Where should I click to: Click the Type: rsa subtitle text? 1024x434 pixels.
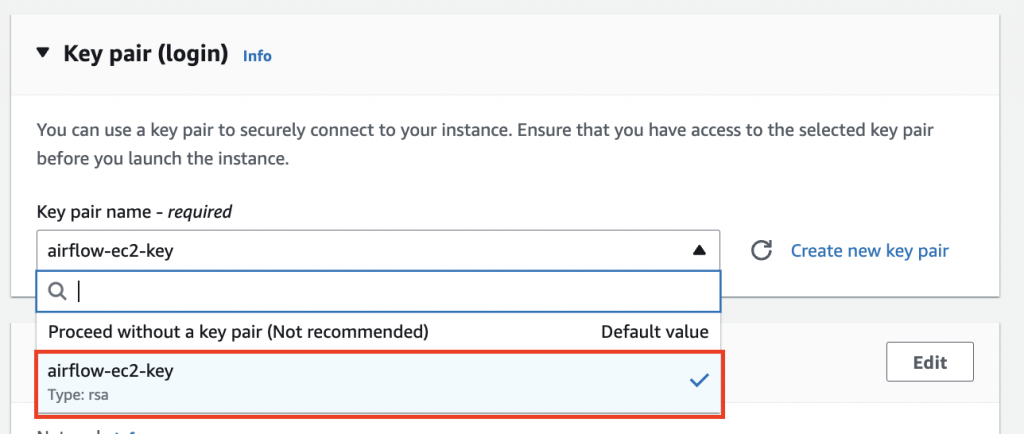pos(78,394)
